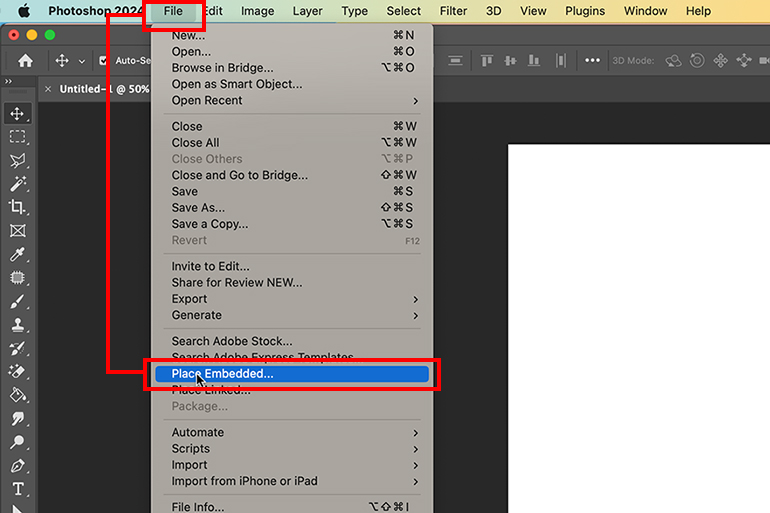
Task: Choose Open as Smart Object
Action: 293,84
